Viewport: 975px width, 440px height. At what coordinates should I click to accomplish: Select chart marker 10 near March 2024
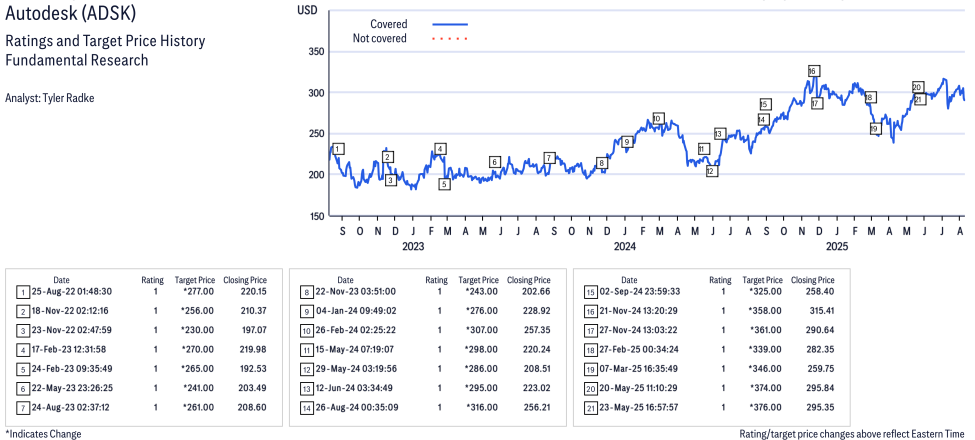[x=658, y=119]
